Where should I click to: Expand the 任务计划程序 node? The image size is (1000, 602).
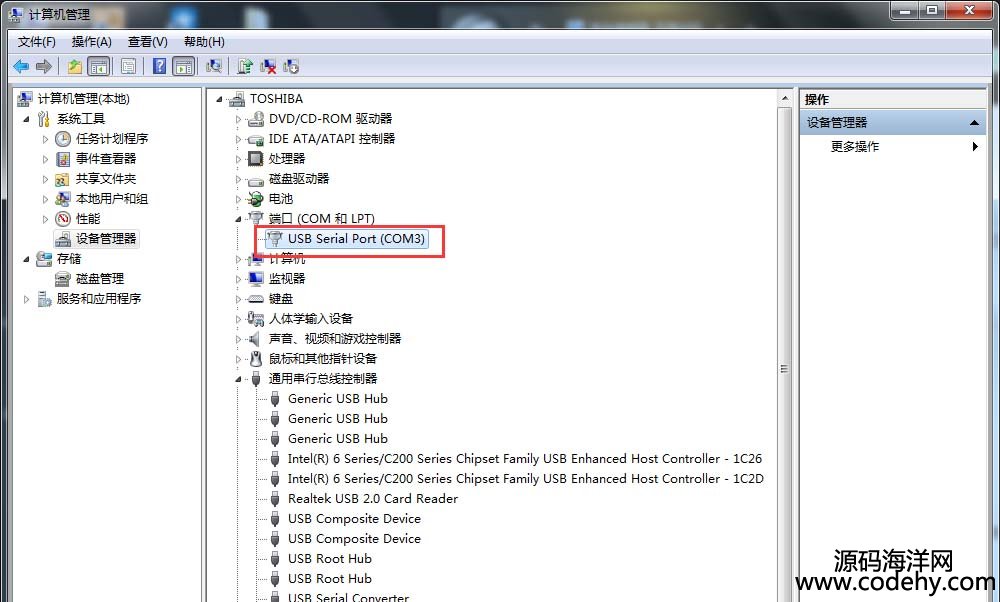click(x=45, y=138)
